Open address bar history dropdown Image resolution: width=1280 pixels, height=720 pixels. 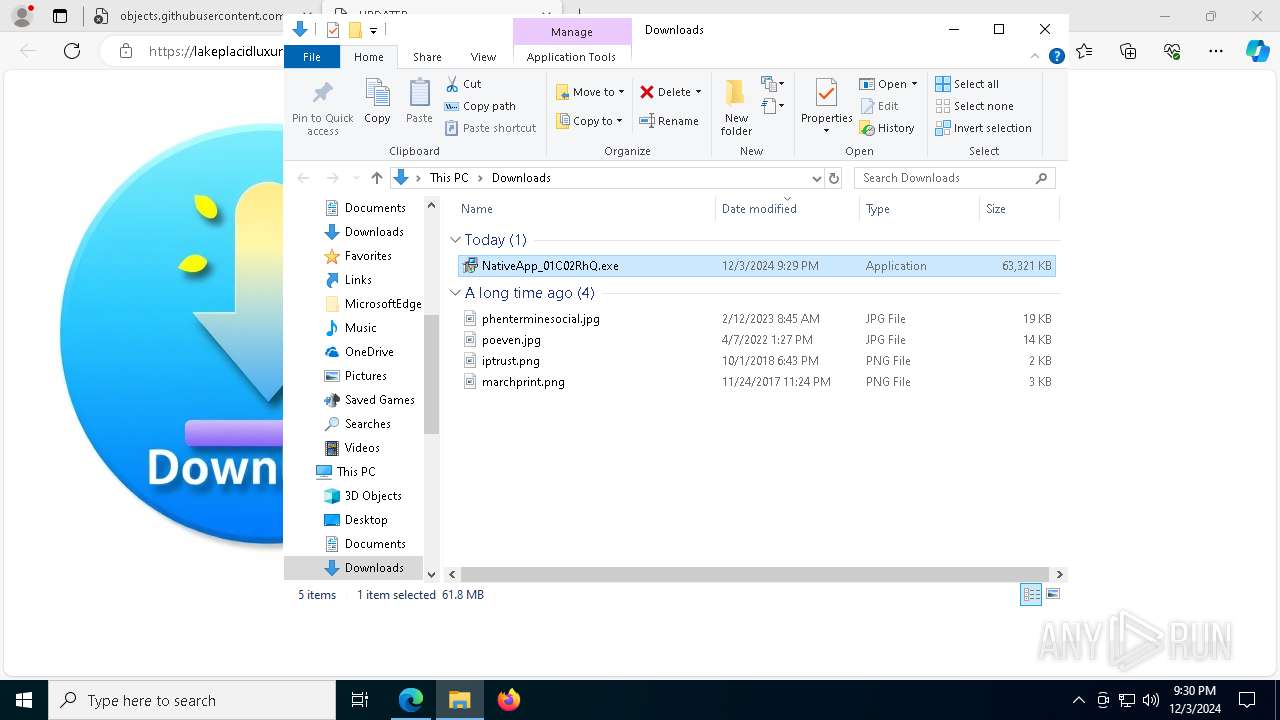(816, 178)
